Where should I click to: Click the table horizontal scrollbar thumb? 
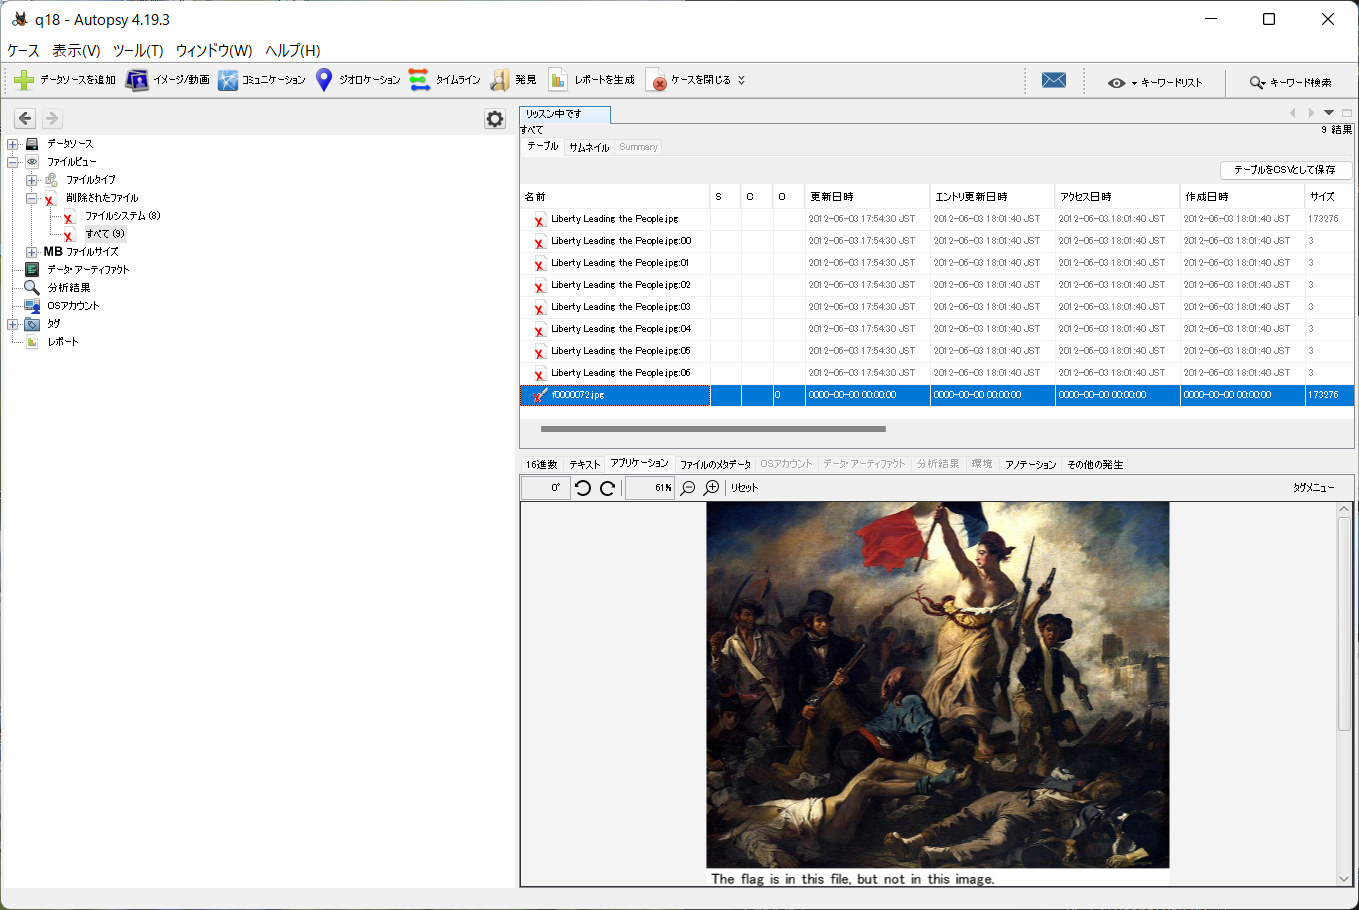[713, 429]
